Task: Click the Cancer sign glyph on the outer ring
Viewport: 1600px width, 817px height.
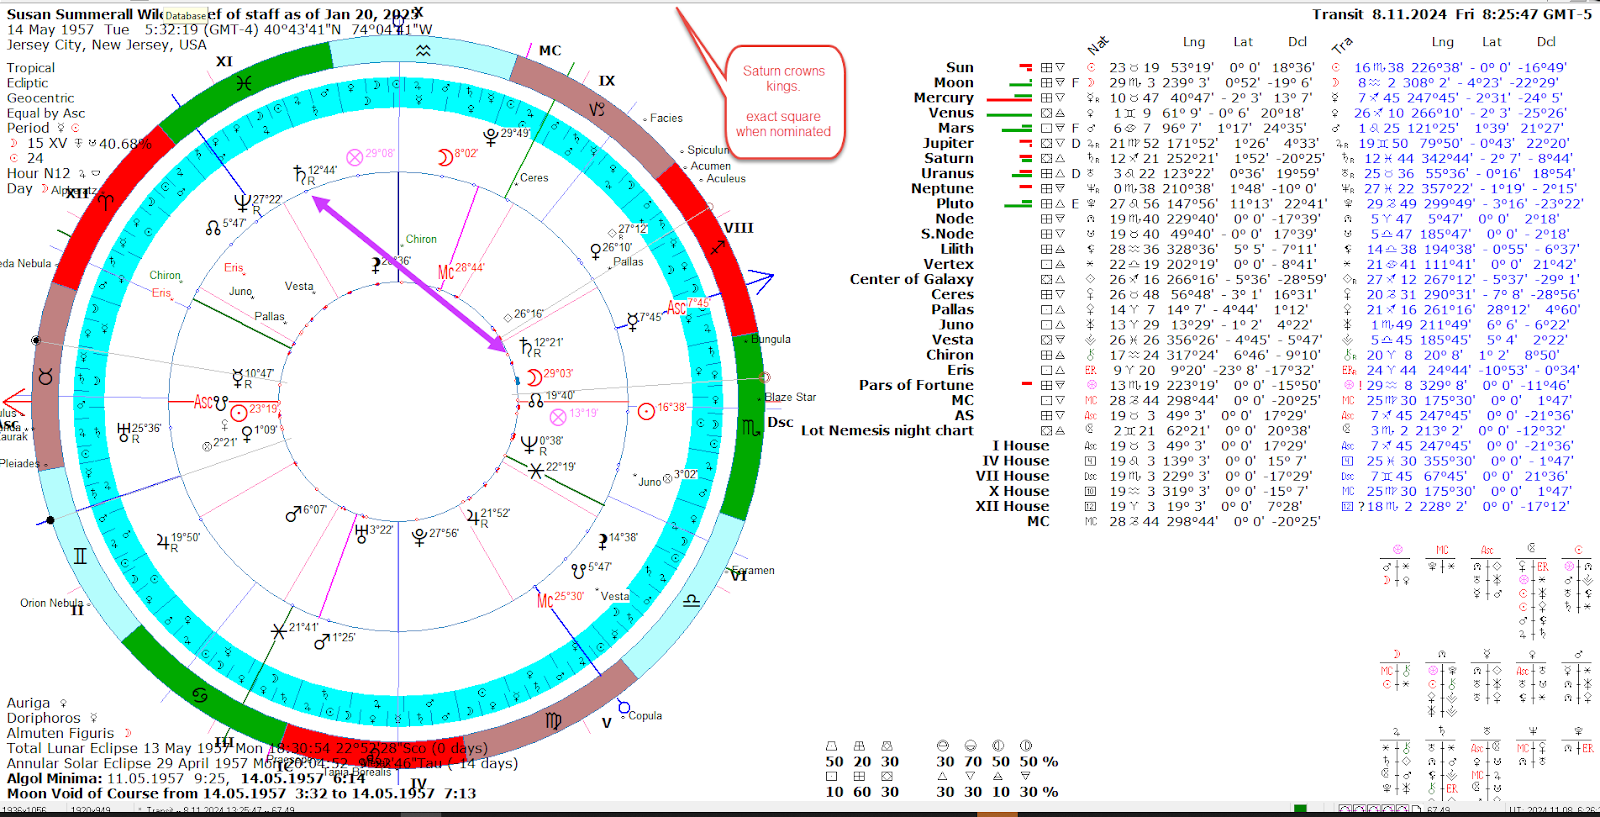Action: click(x=199, y=693)
